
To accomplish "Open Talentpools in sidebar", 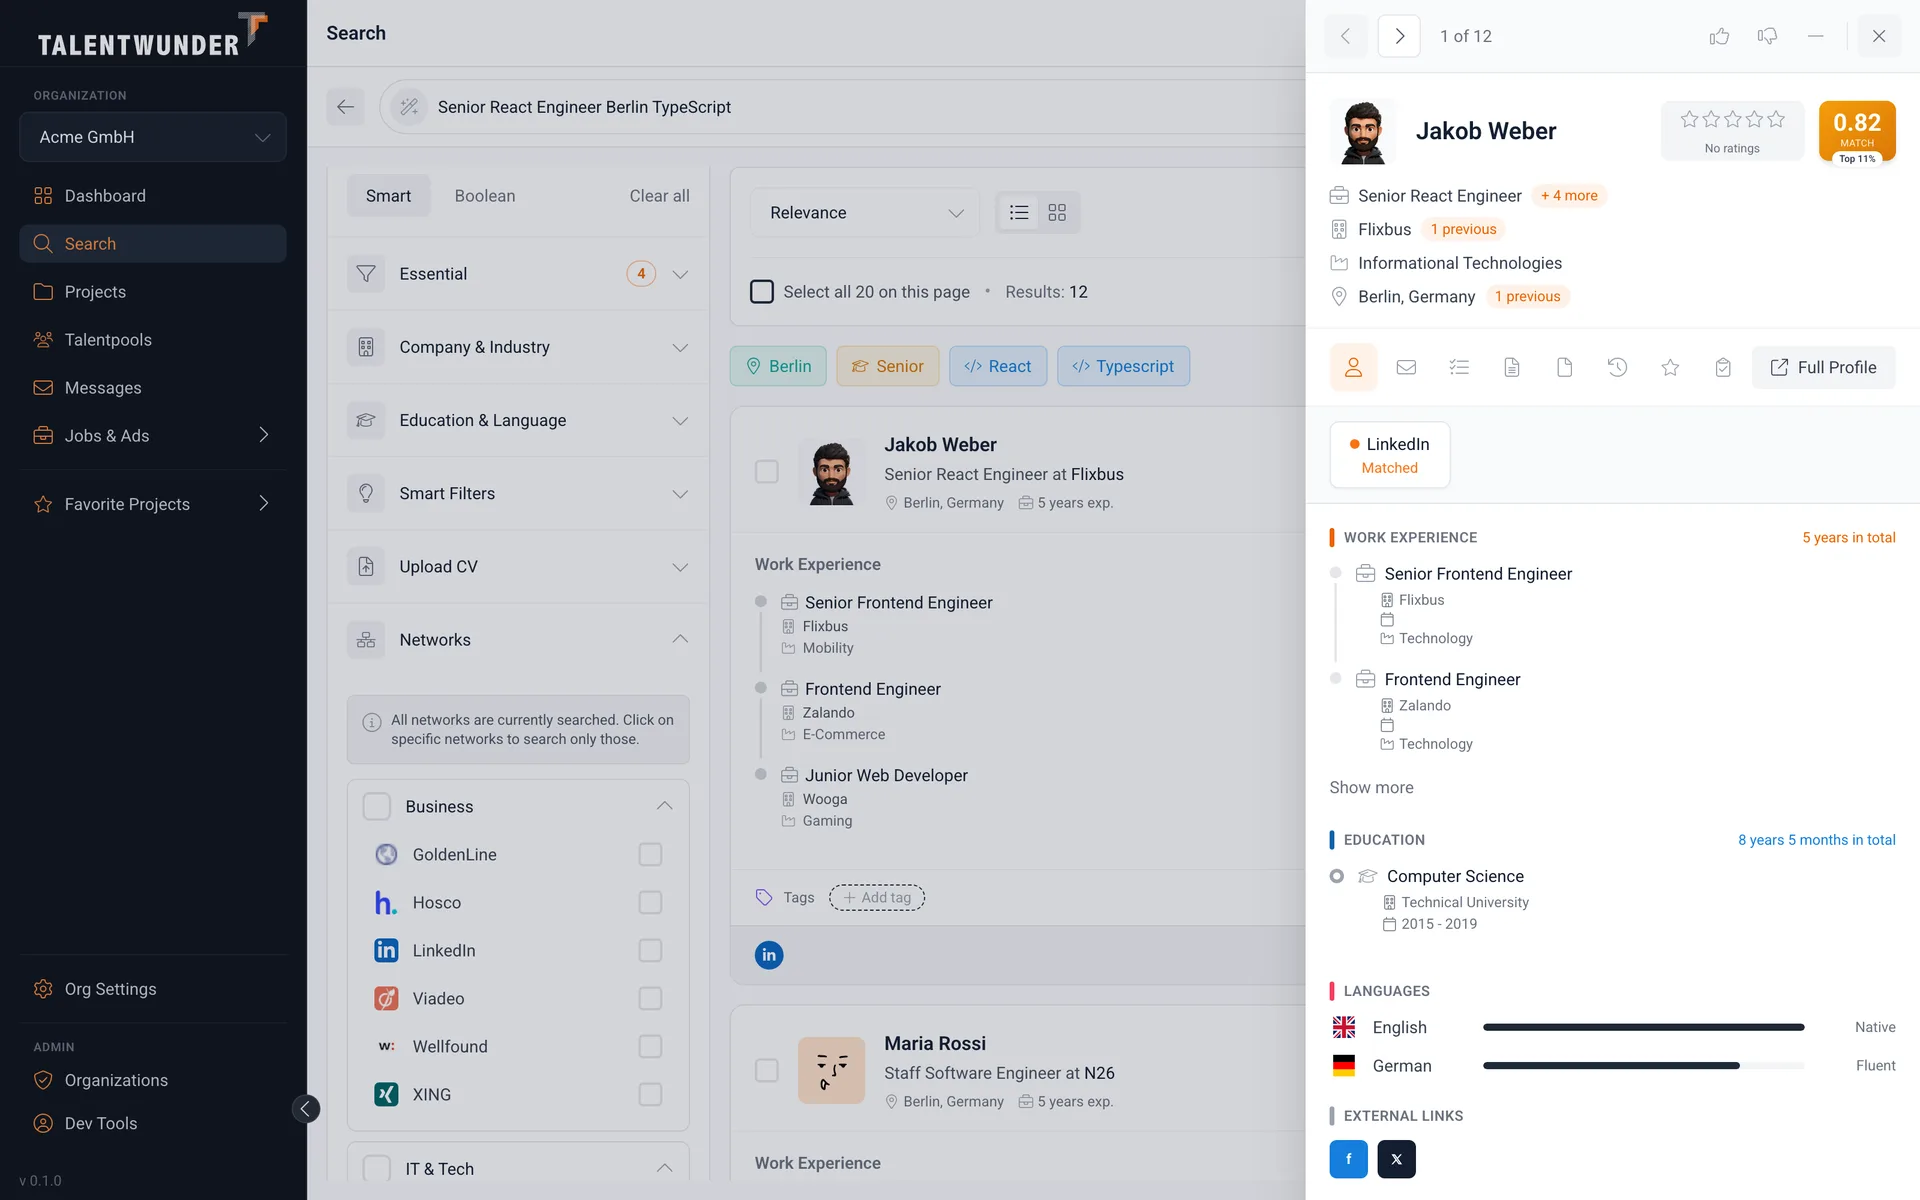I will click(x=153, y=340).
